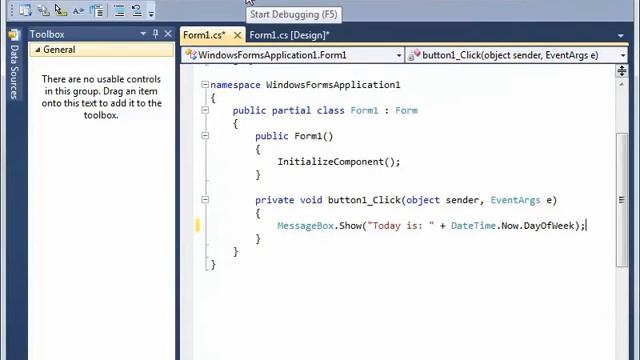Click the yellow change marker in editor margin
640x360 pixels.
click(x=198, y=225)
